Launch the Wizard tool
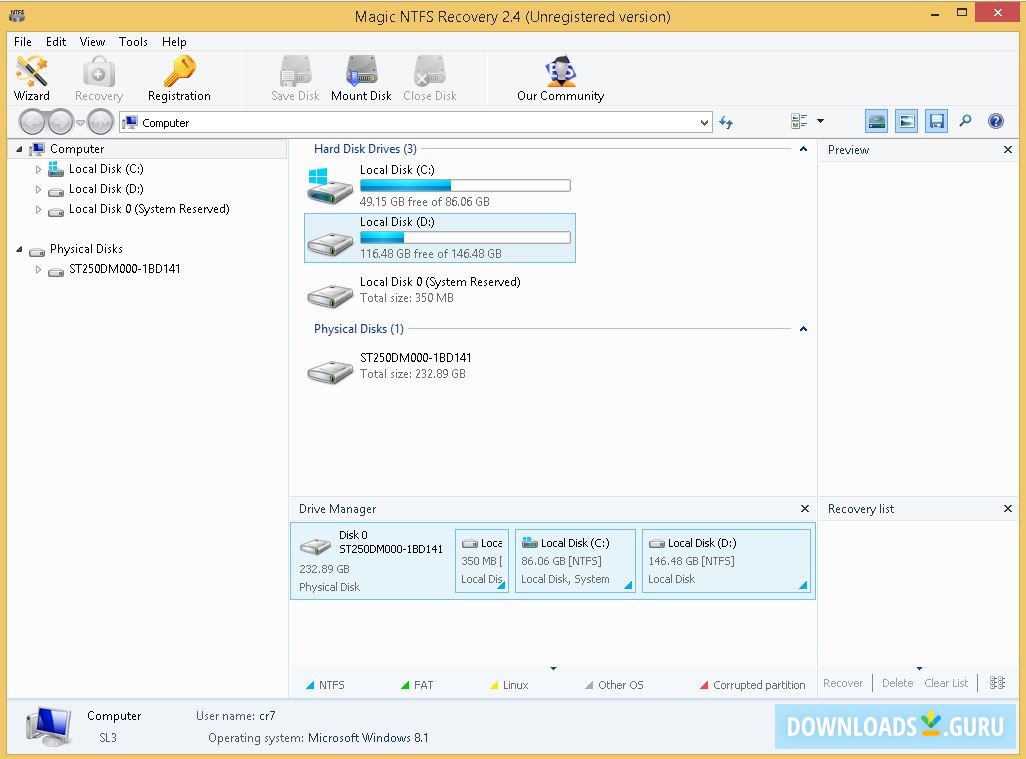This screenshot has height=759, width=1026. pyautogui.click(x=31, y=78)
